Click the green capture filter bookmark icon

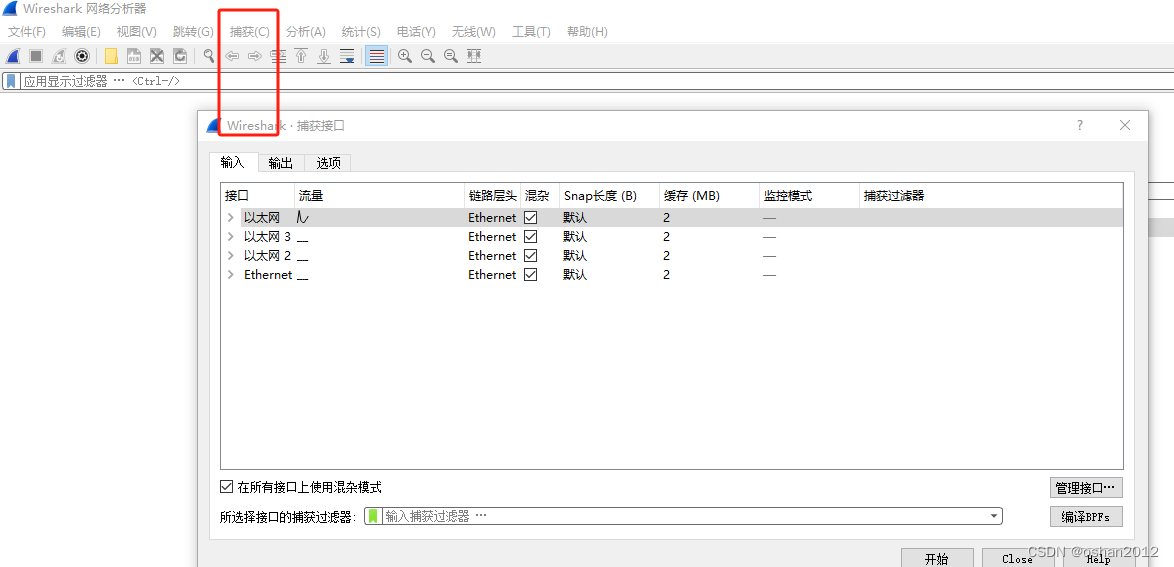point(374,516)
